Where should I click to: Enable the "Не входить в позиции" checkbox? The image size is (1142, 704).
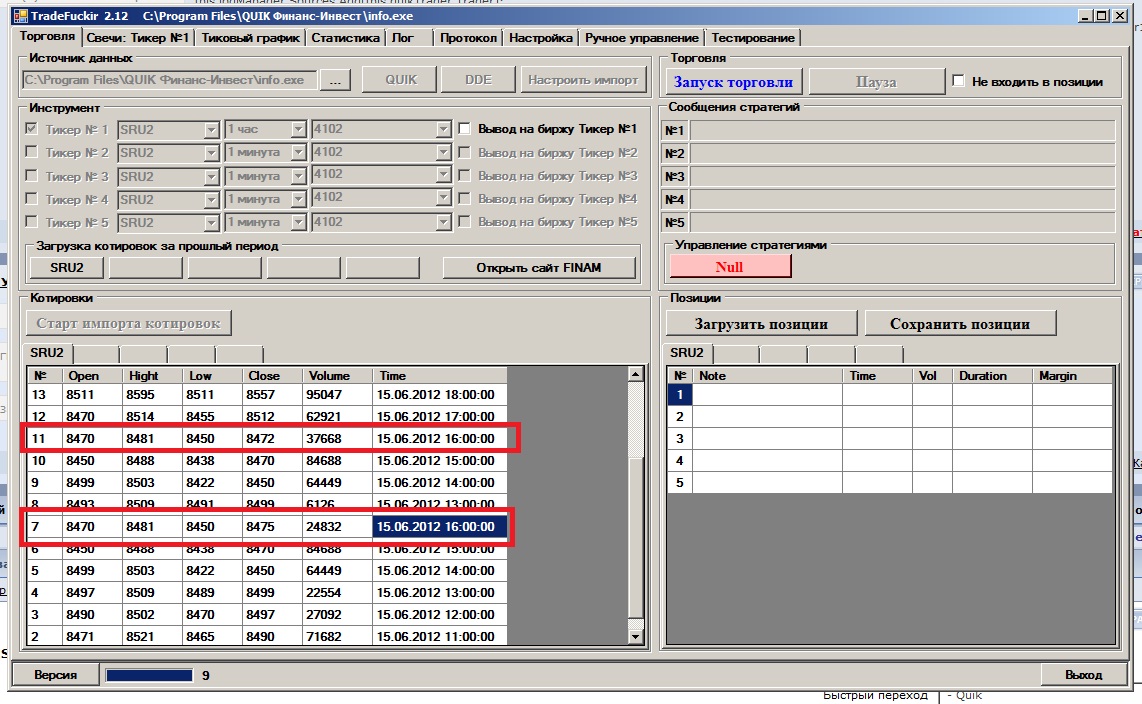pyautogui.click(x=959, y=81)
